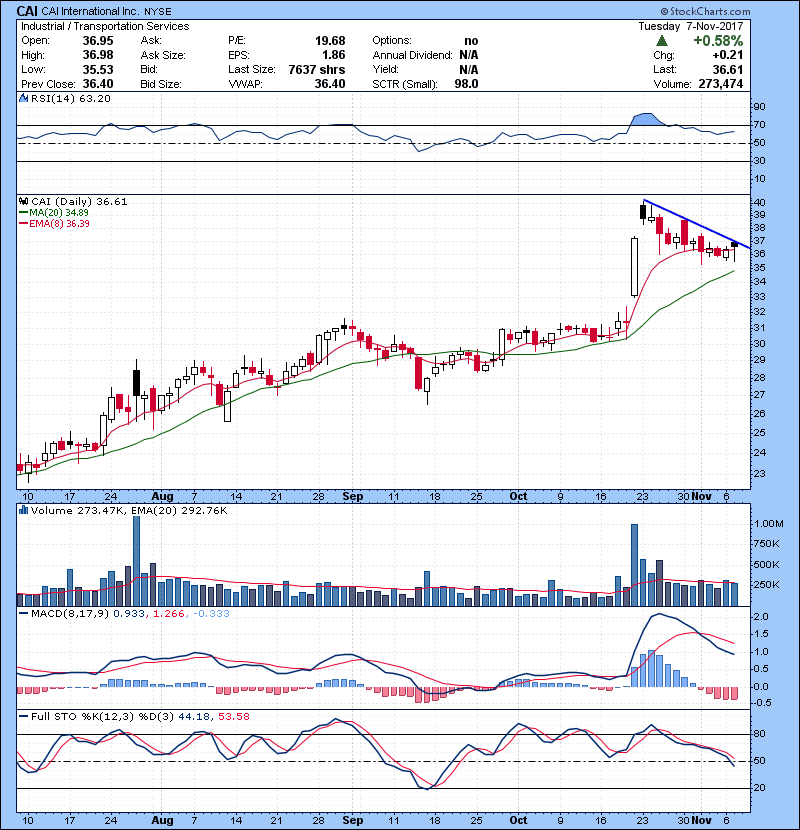Click the Industrial / Transportation Services sector label
The width and height of the screenshot is (800, 830).
[x=105, y=26]
